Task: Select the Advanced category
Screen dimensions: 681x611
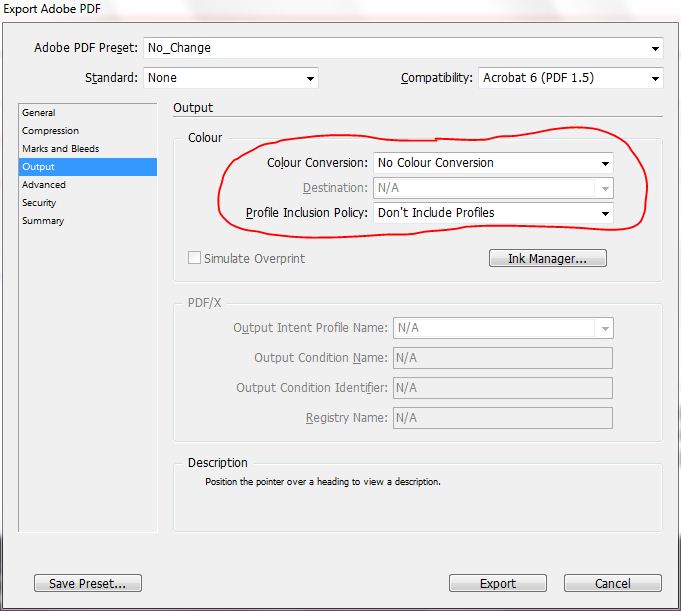Action: tap(88, 185)
